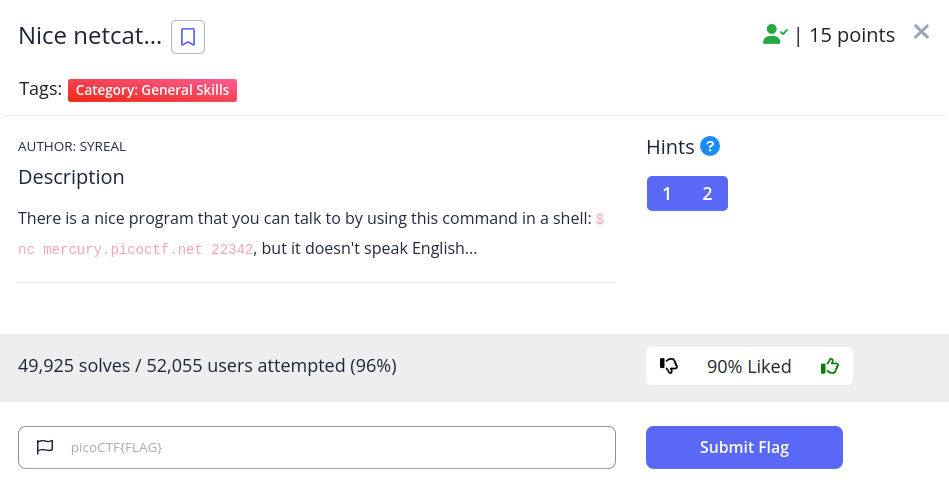Click the Nice netcat challenge title
Screen dimensions: 949x488
click(x=90, y=37)
